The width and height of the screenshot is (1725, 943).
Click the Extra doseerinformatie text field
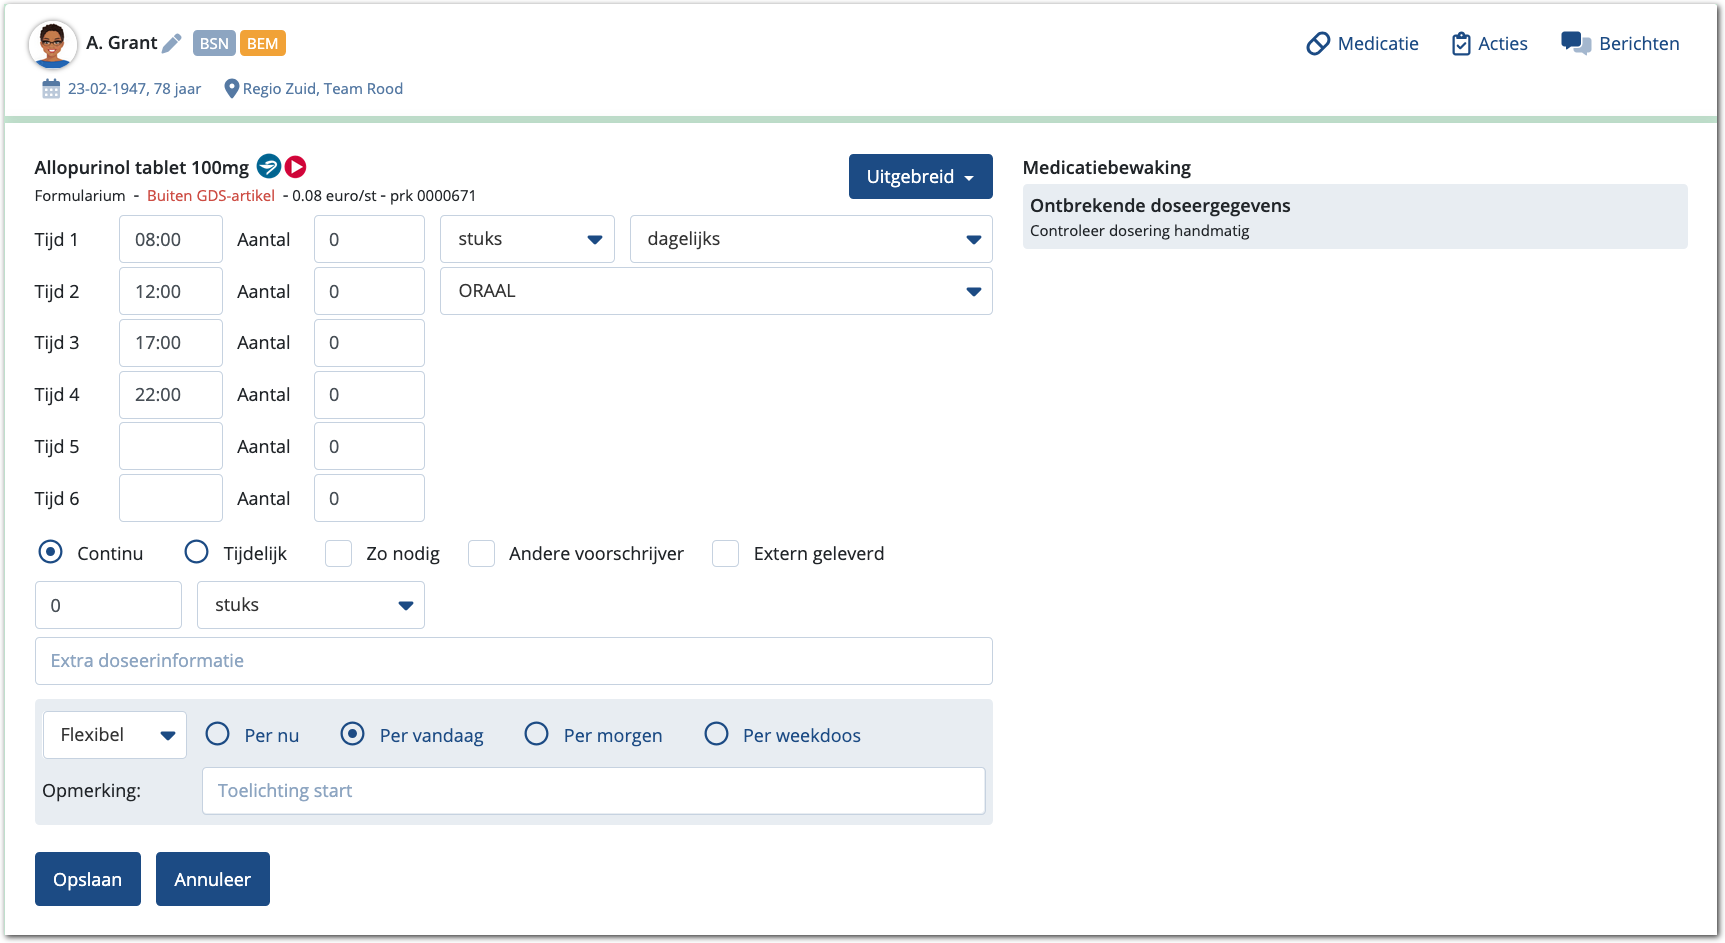point(513,661)
